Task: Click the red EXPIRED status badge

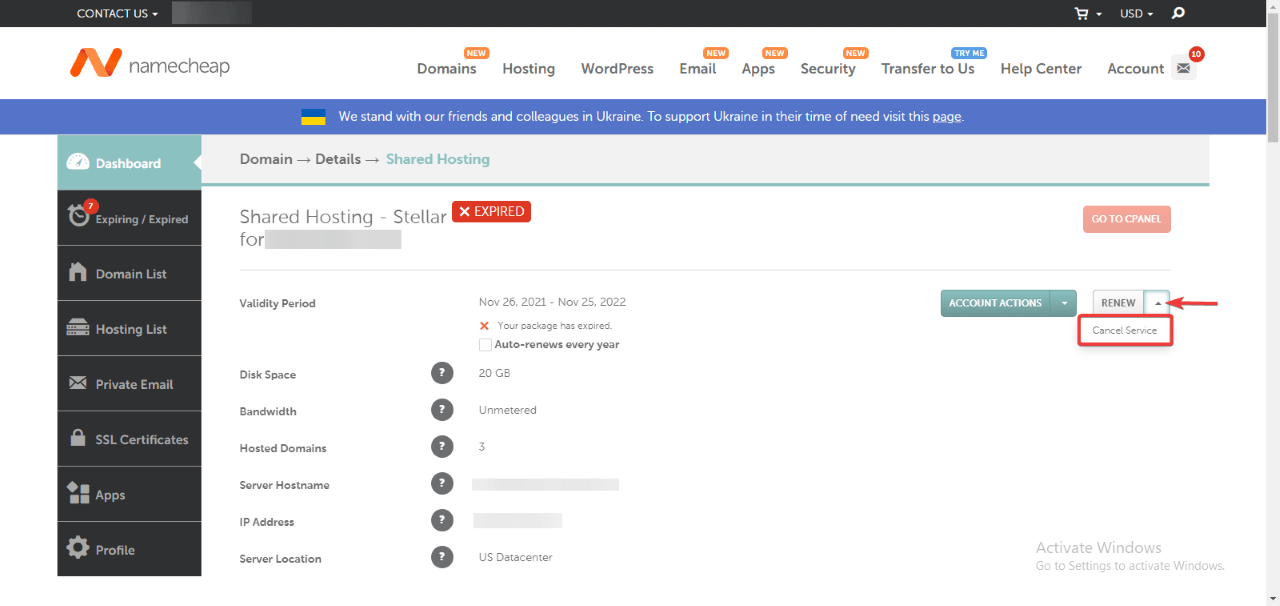Action: pos(491,211)
